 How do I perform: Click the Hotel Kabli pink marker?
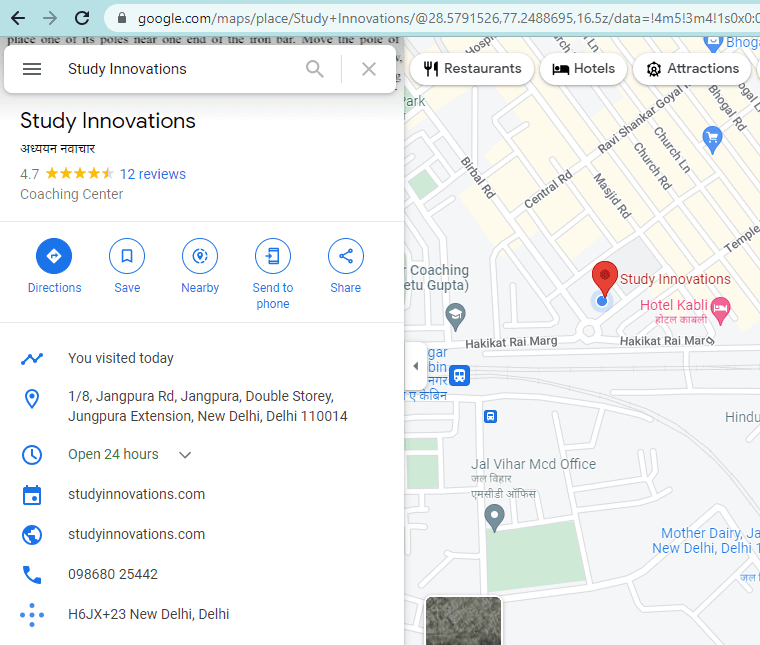pyautogui.click(x=721, y=310)
